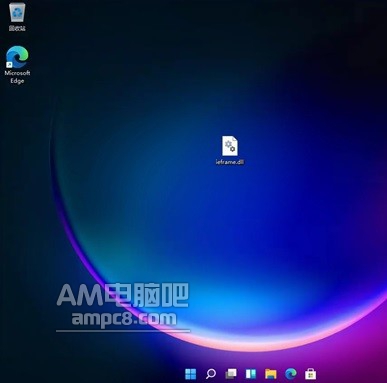Launch Microsoft Edge from the taskbar
Screen dimensions: 387x383
coord(291,374)
